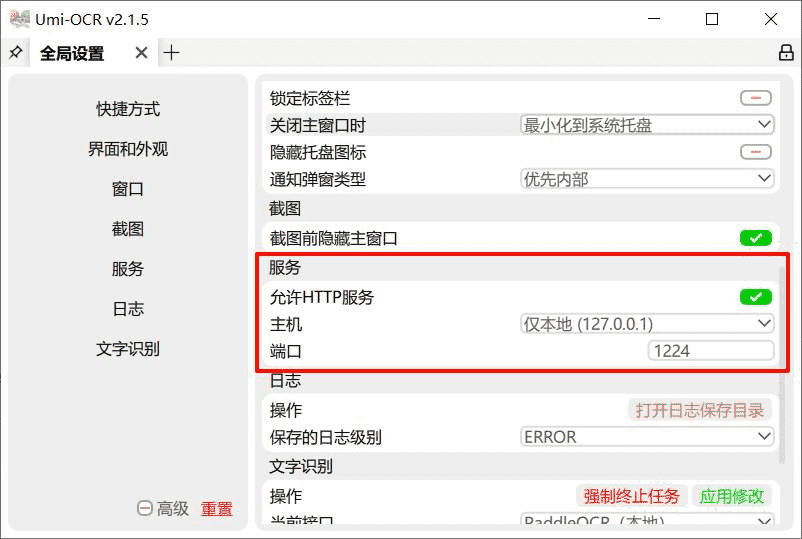Open the 关闭主窗口时 dropdown
This screenshot has width=802, height=539.
[647, 125]
